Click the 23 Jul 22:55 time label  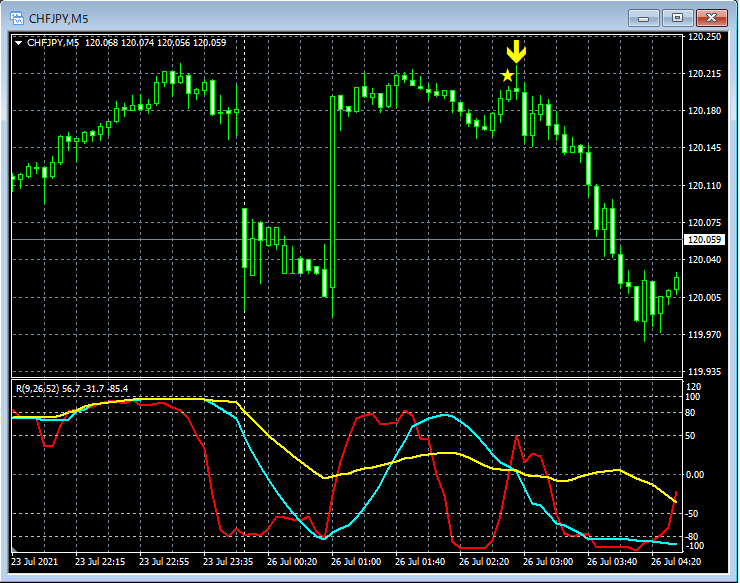coord(164,562)
